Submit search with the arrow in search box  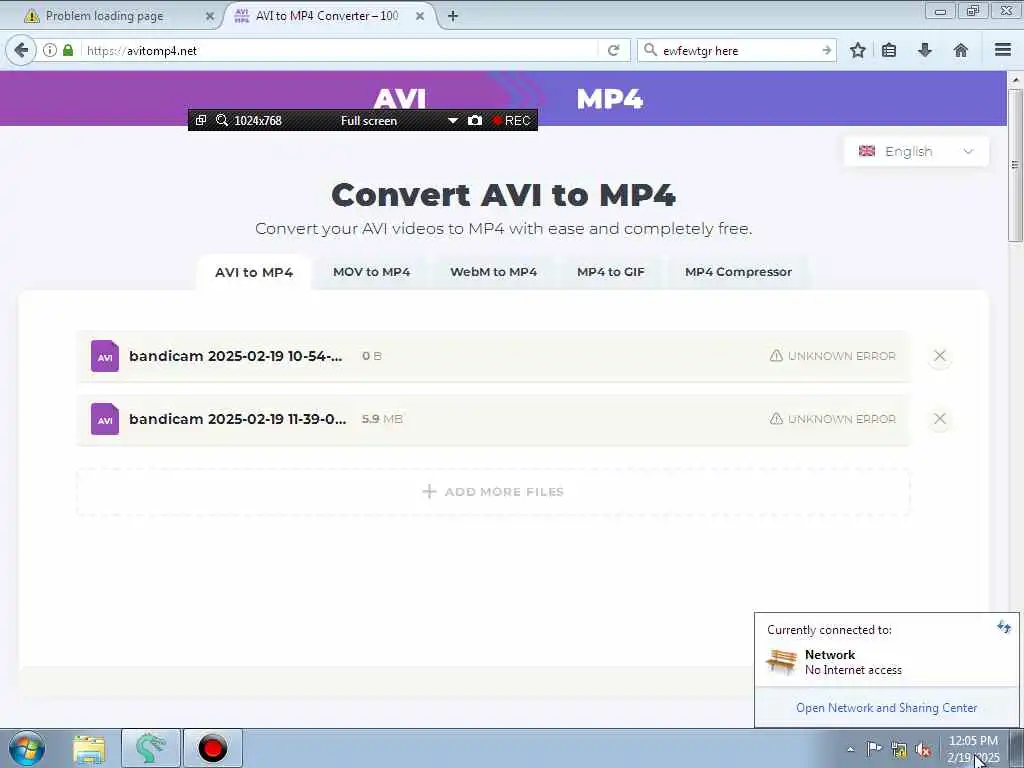click(x=826, y=50)
